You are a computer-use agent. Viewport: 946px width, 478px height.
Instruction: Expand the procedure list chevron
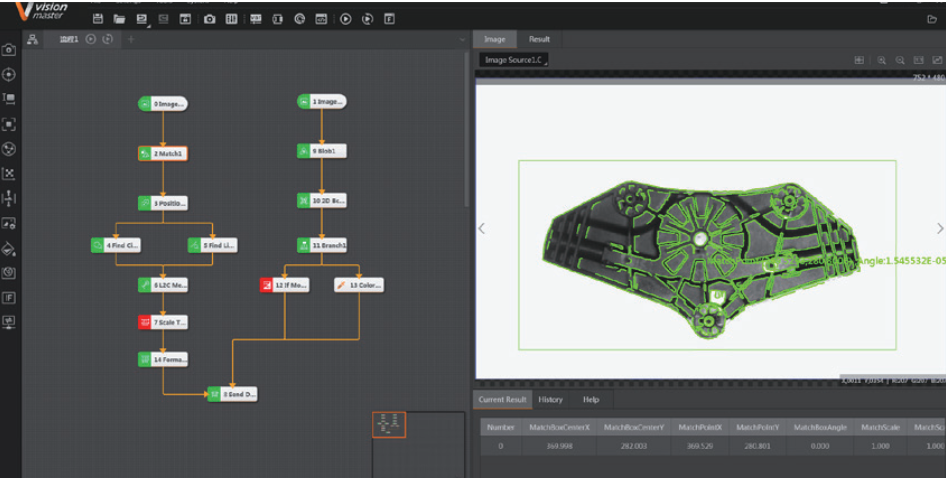click(463, 40)
